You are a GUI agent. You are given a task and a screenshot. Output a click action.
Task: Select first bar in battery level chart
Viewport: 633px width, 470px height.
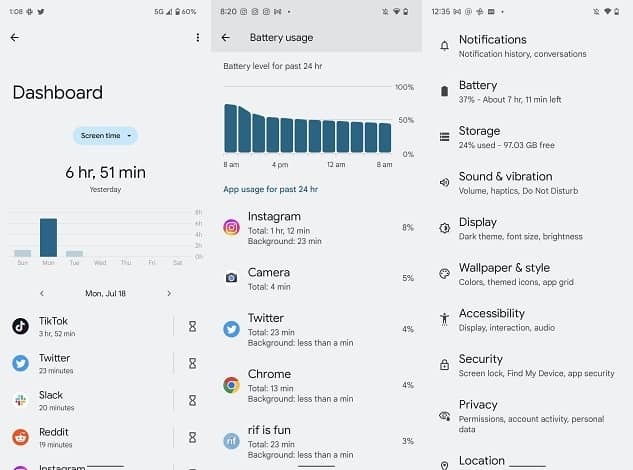click(231, 128)
